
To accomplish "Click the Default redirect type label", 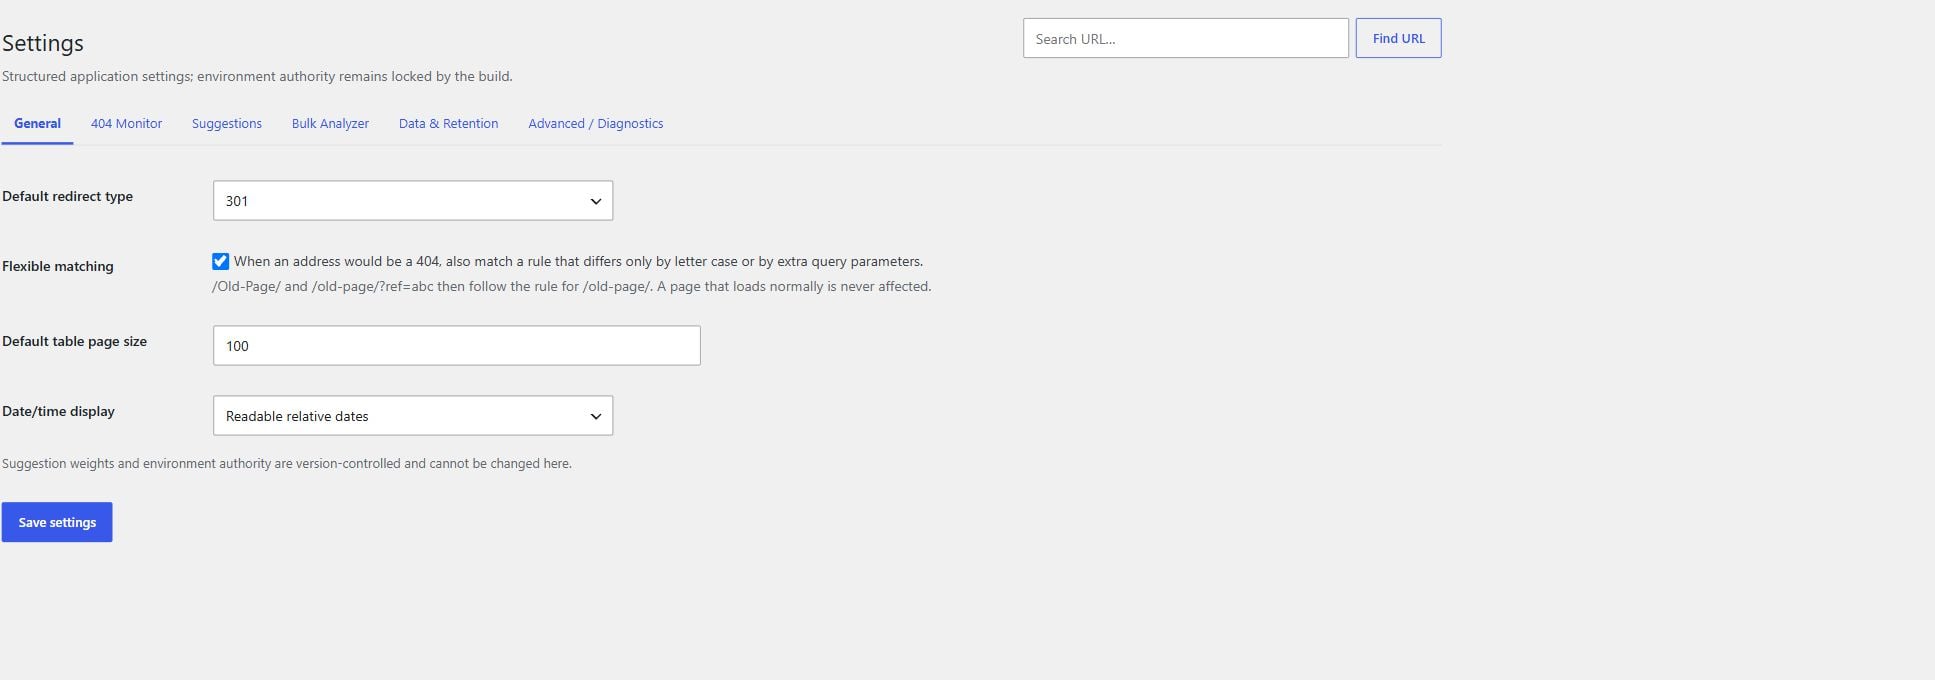I will pos(68,196).
